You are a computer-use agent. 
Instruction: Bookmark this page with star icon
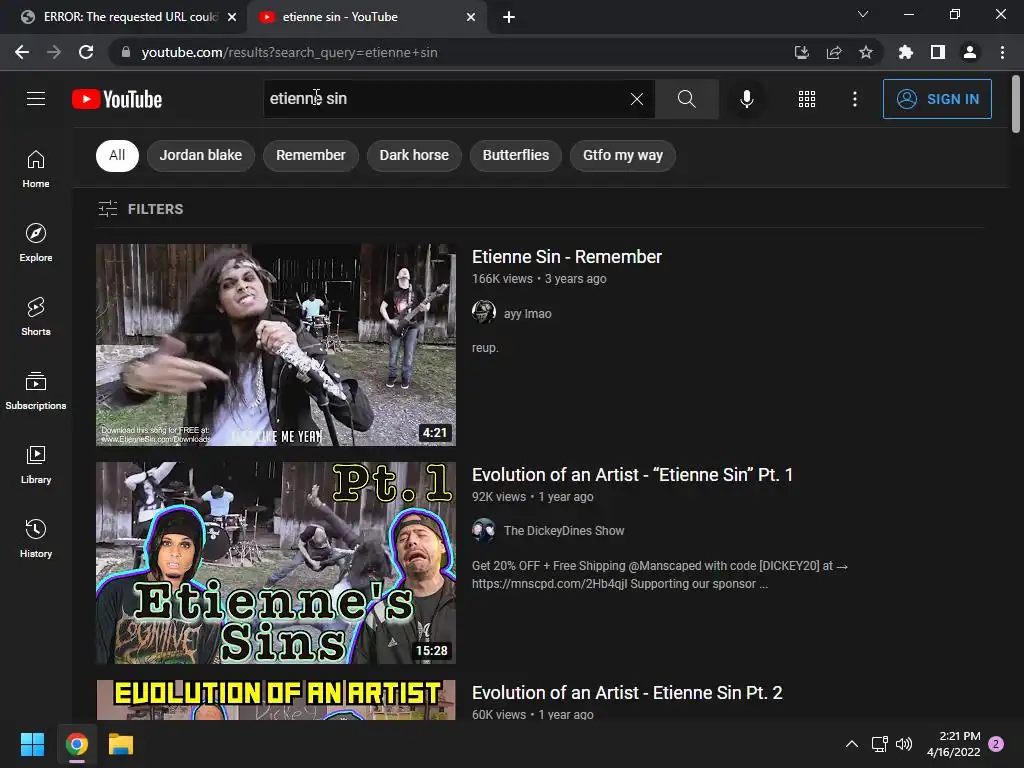point(865,52)
